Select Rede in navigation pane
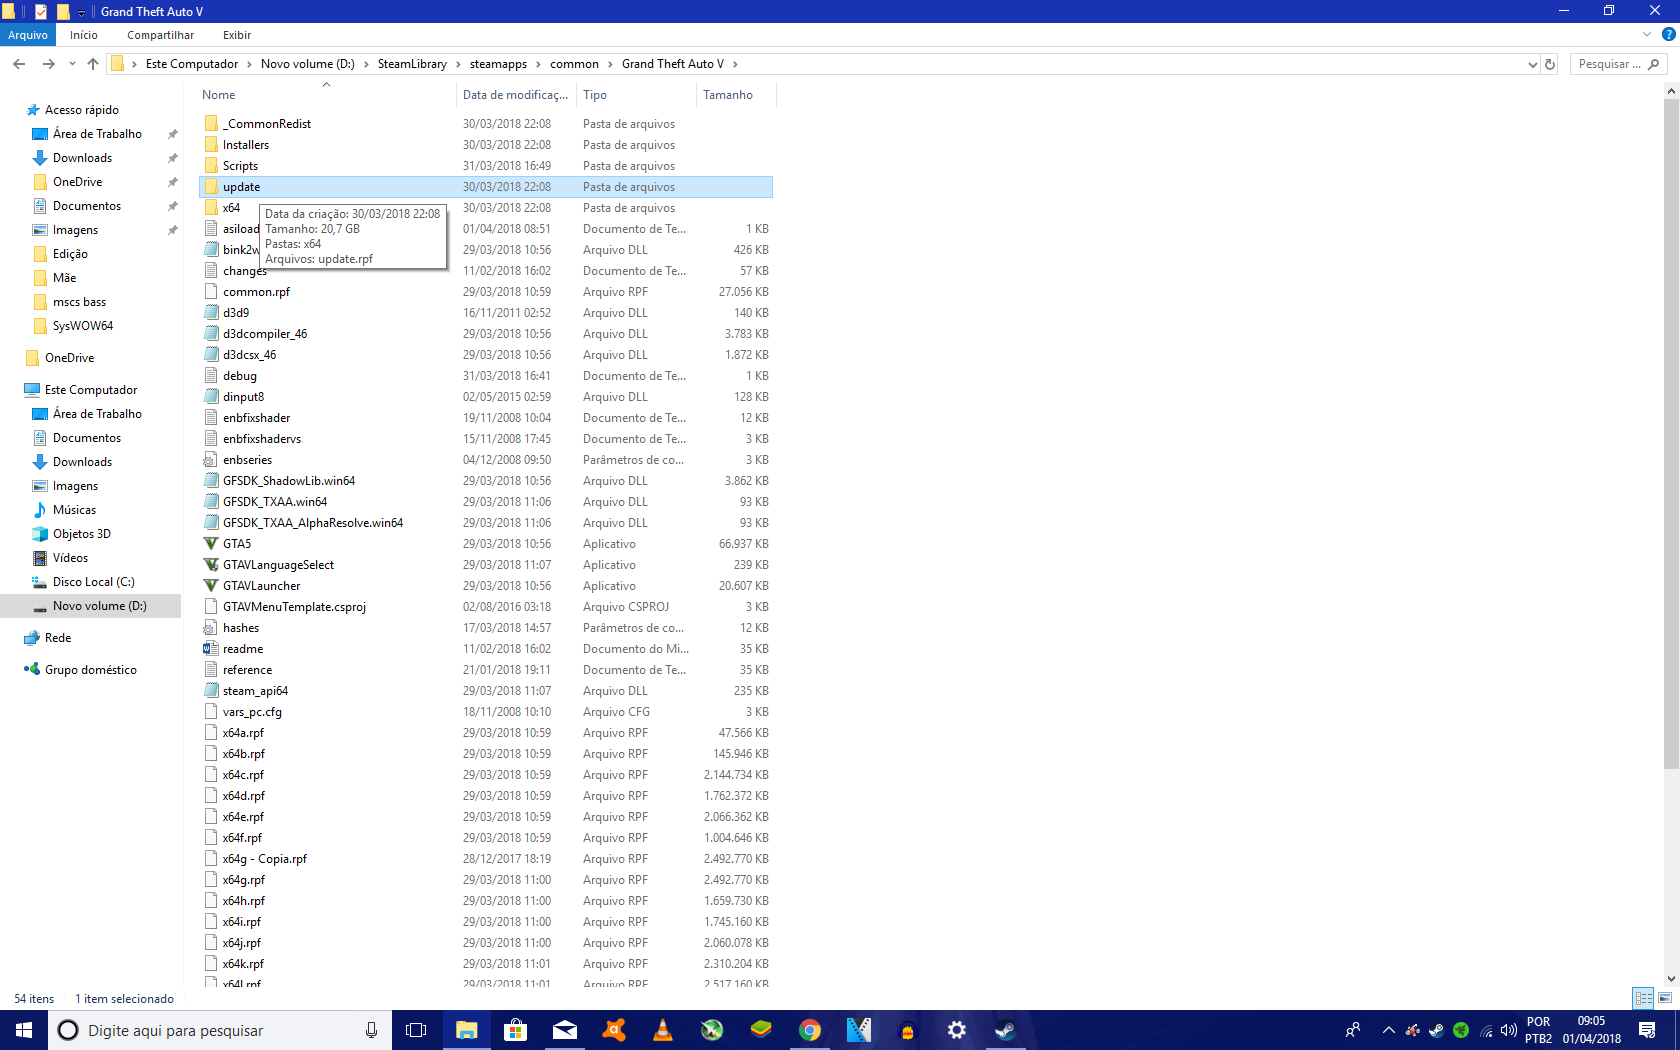 coord(57,638)
